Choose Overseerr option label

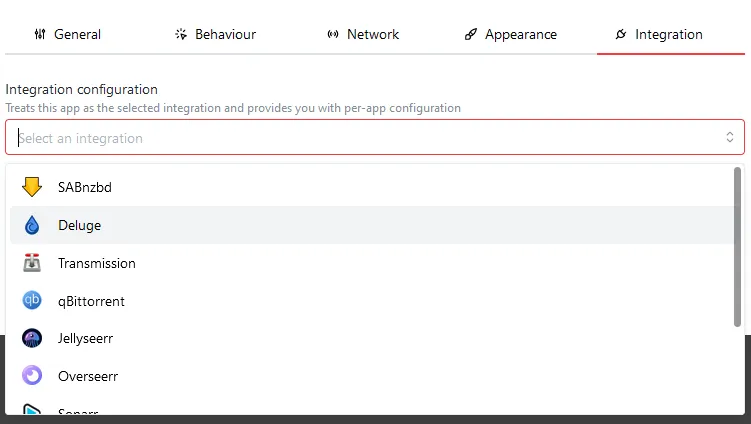(88, 376)
